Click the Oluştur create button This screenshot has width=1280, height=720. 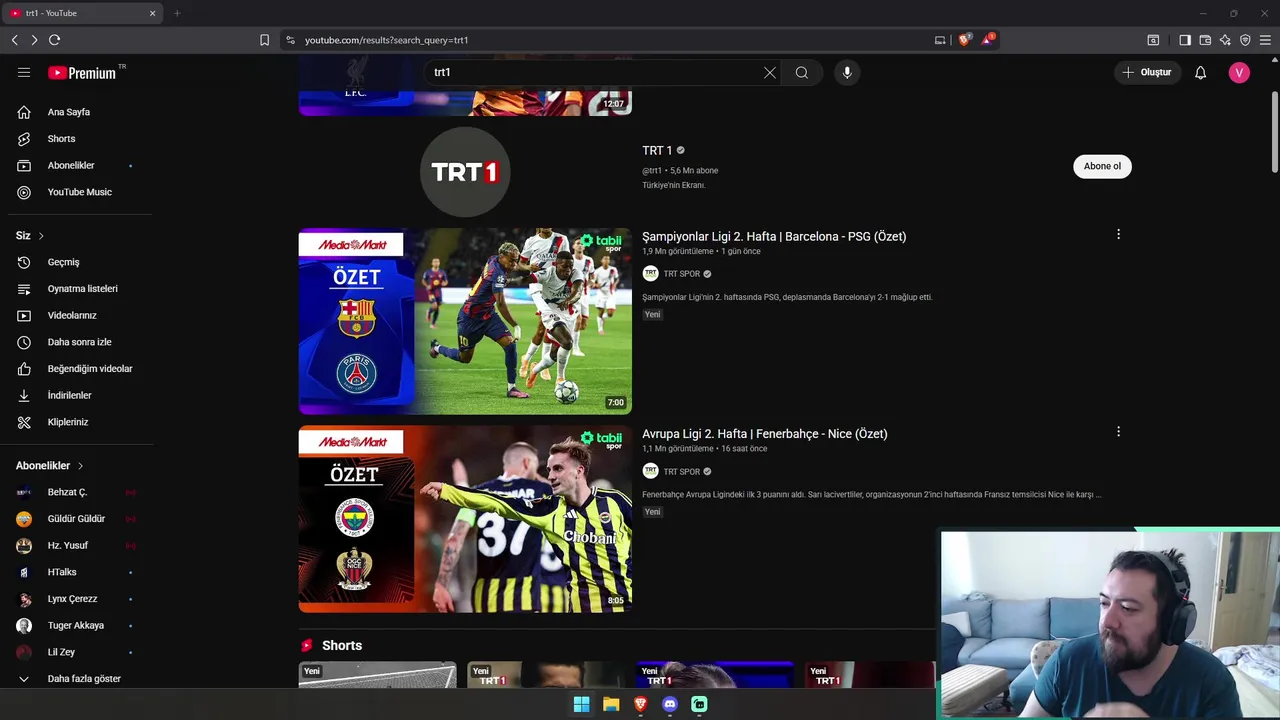[1146, 72]
